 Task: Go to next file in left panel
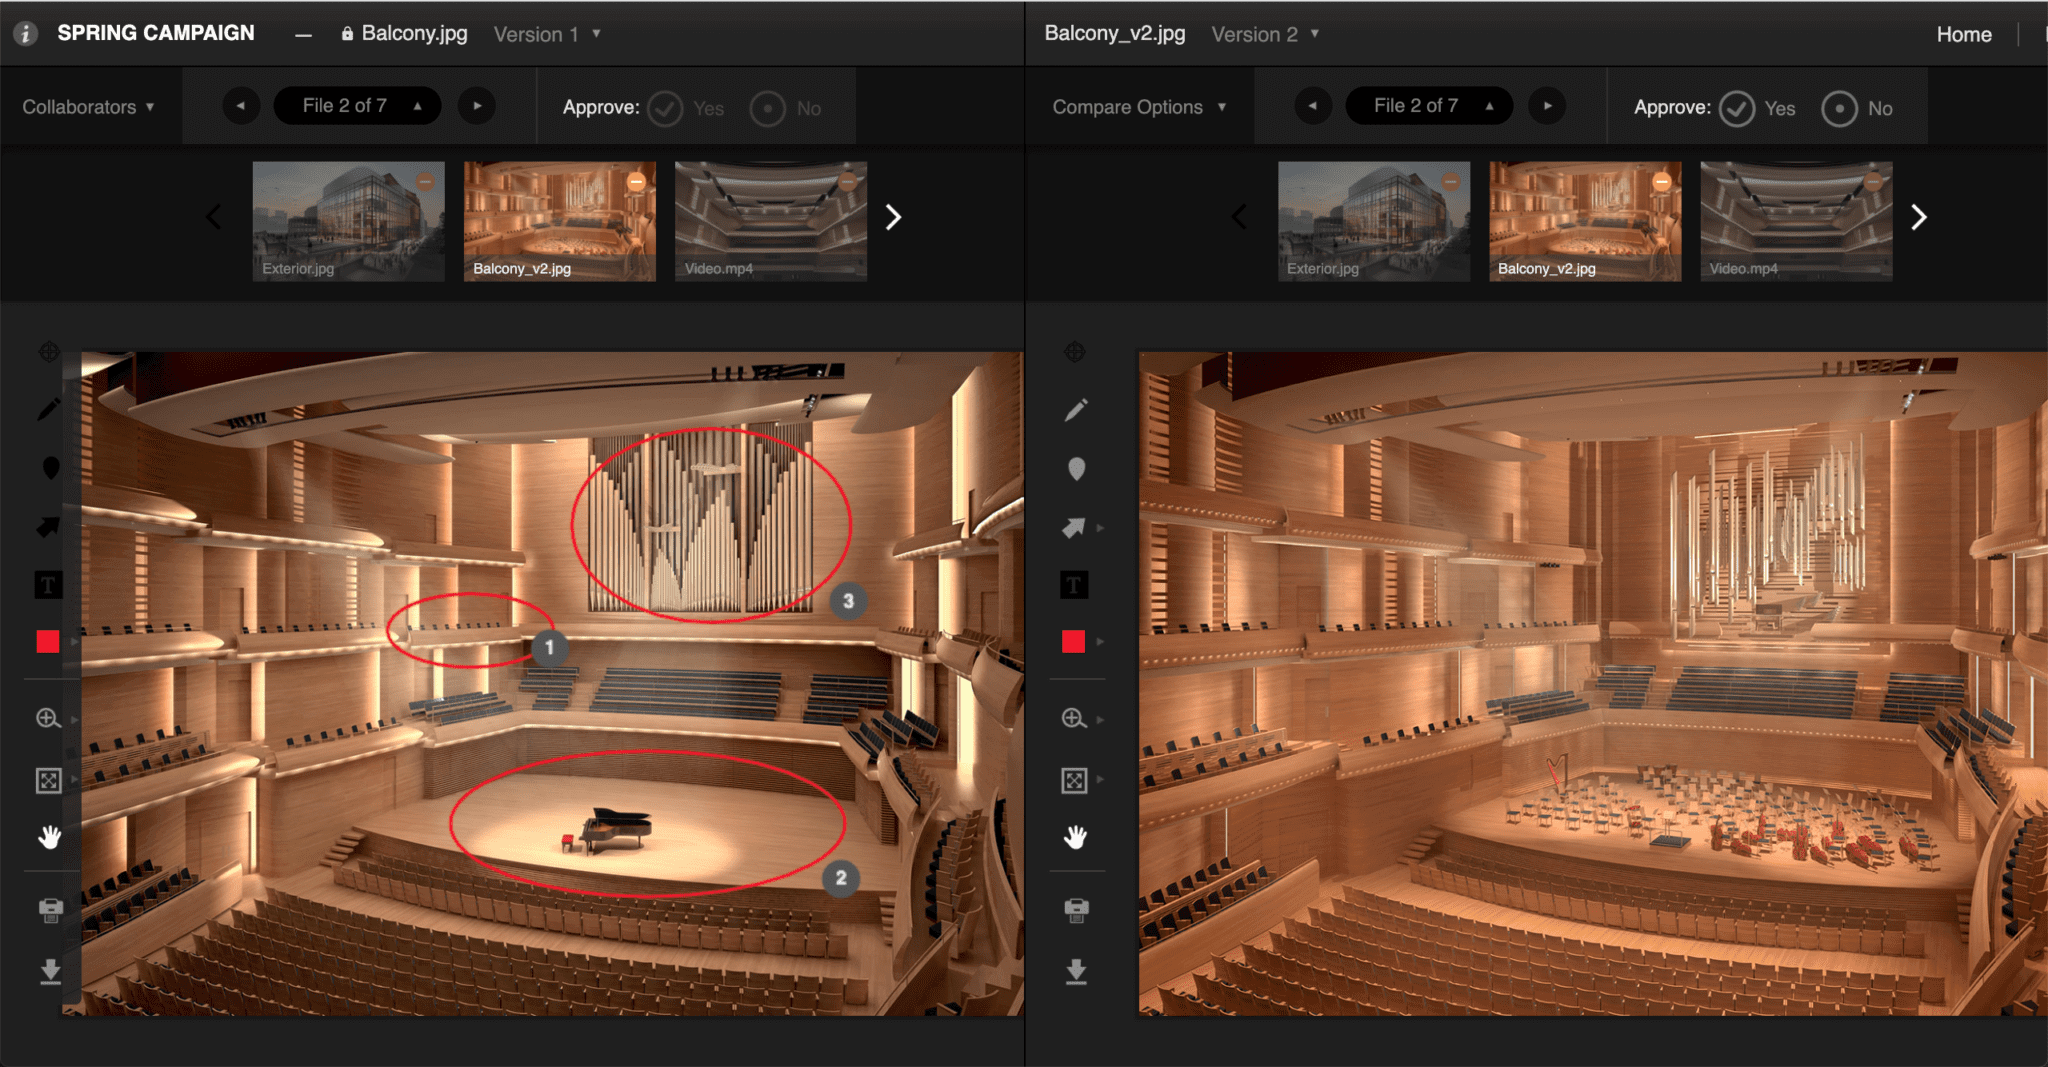coord(477,106)
